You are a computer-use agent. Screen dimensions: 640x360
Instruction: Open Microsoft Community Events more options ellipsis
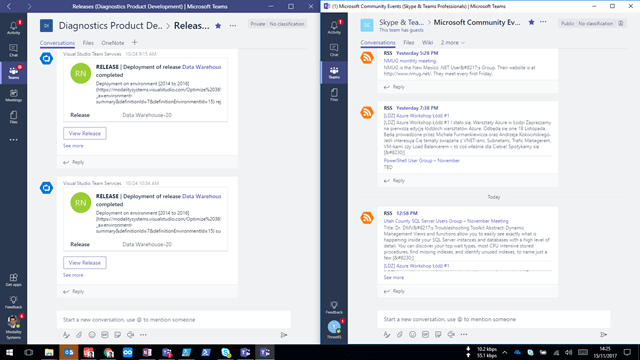543,22
